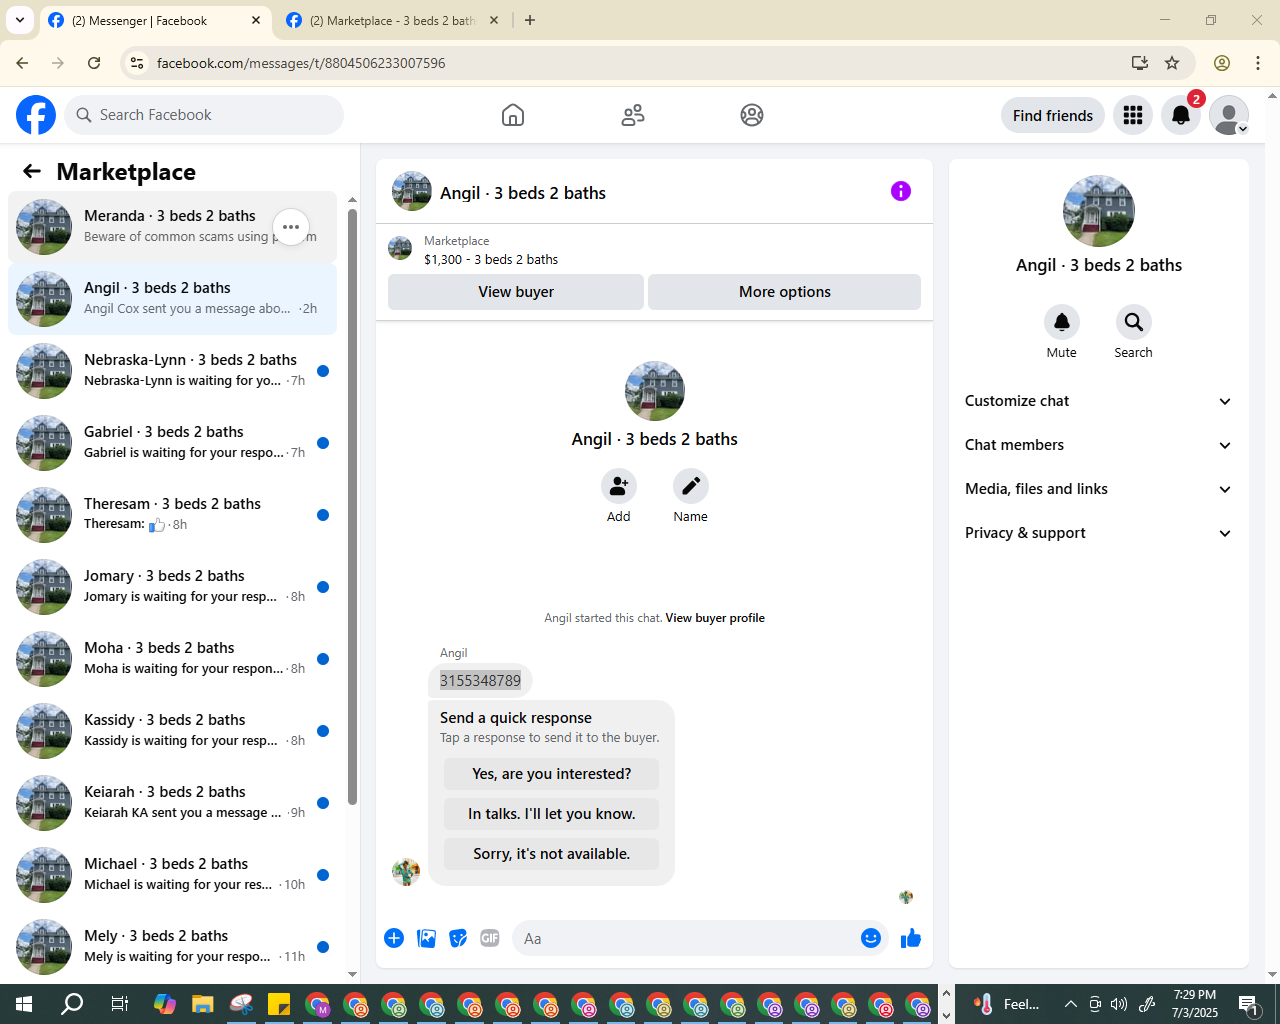Click the purple conversation info icon
Viewport: 1280px width, 1024px height.
[901, 191]
